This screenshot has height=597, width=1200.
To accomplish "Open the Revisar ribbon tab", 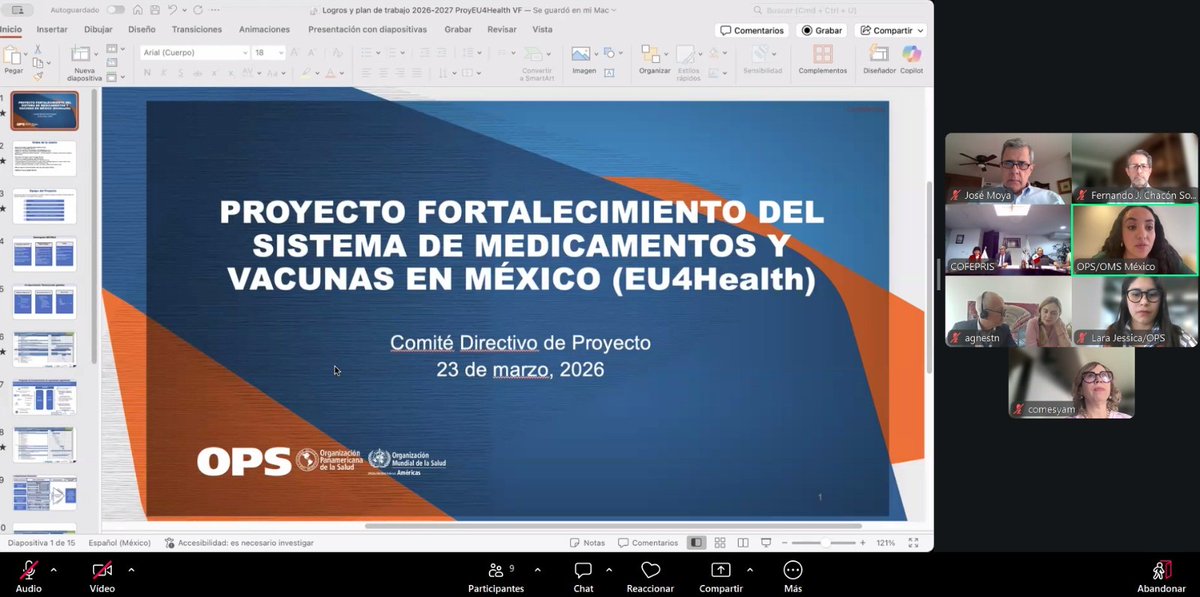I will click(x=502, y=29).
